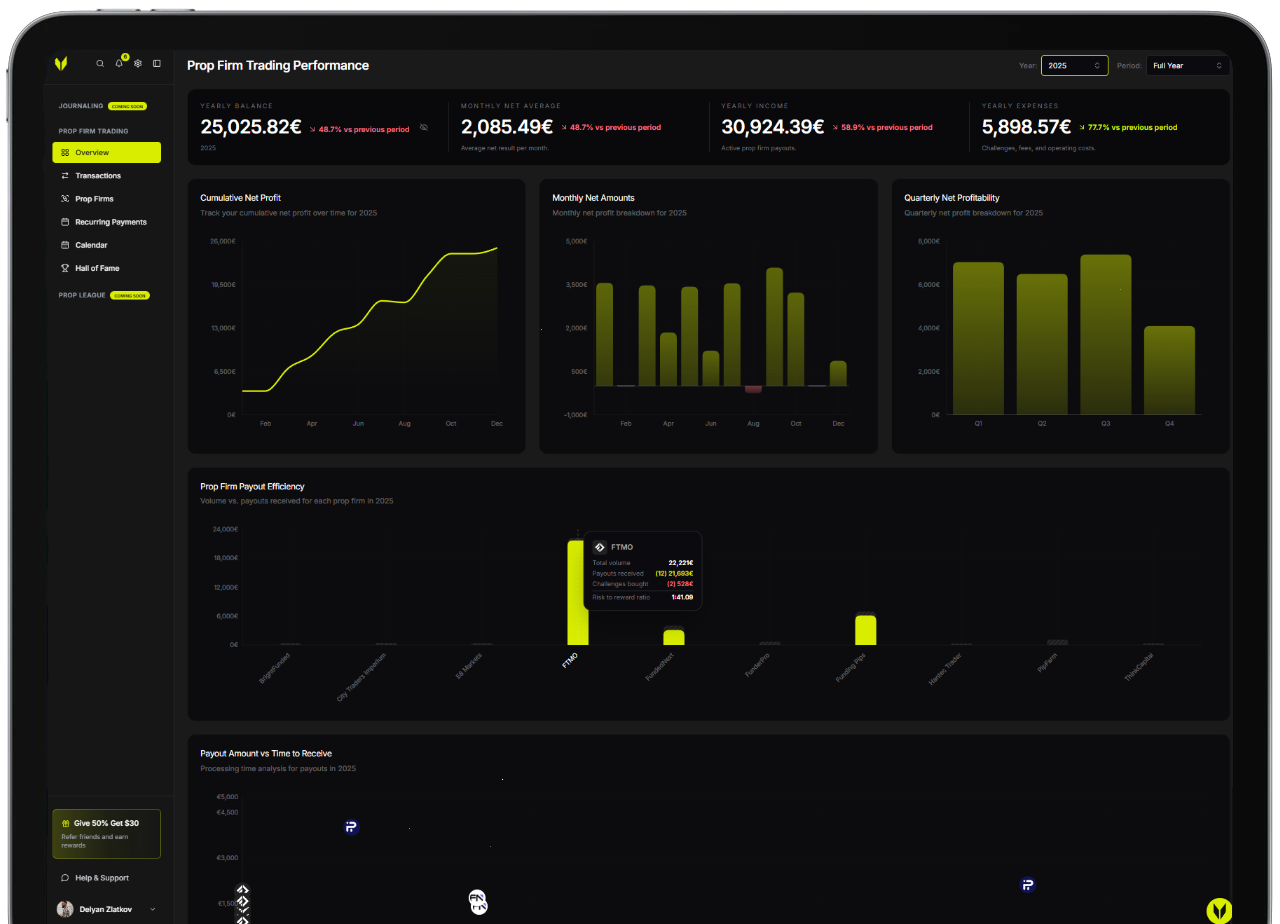
Task: Open search from the top sidebar
Action: 100,62
